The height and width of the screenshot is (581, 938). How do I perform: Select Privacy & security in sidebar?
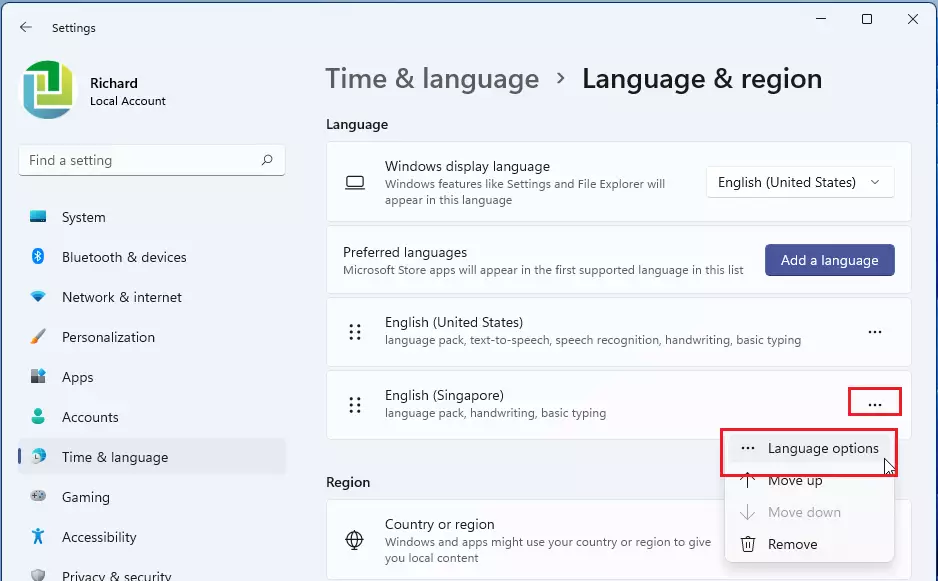click(x=40, y=575)
